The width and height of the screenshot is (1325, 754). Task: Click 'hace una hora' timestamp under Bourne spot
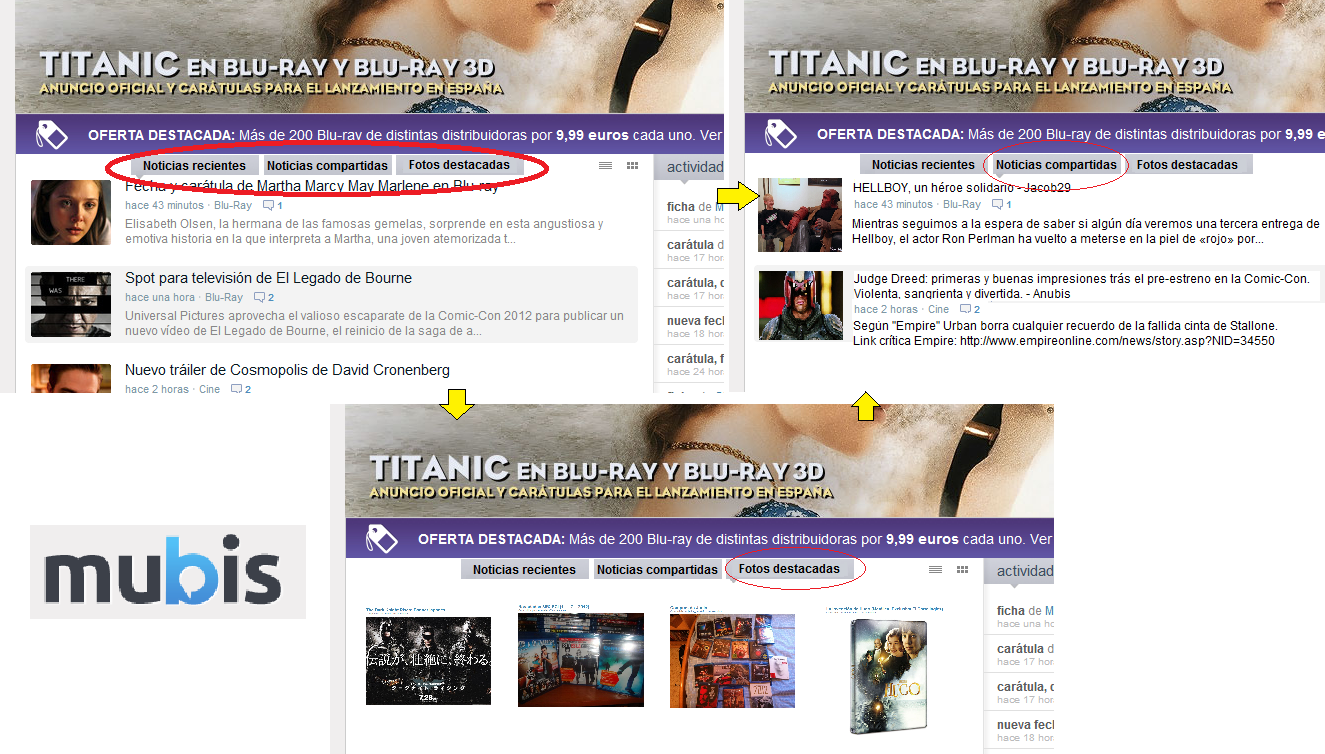pyautogui.click(x=160, y=297)
